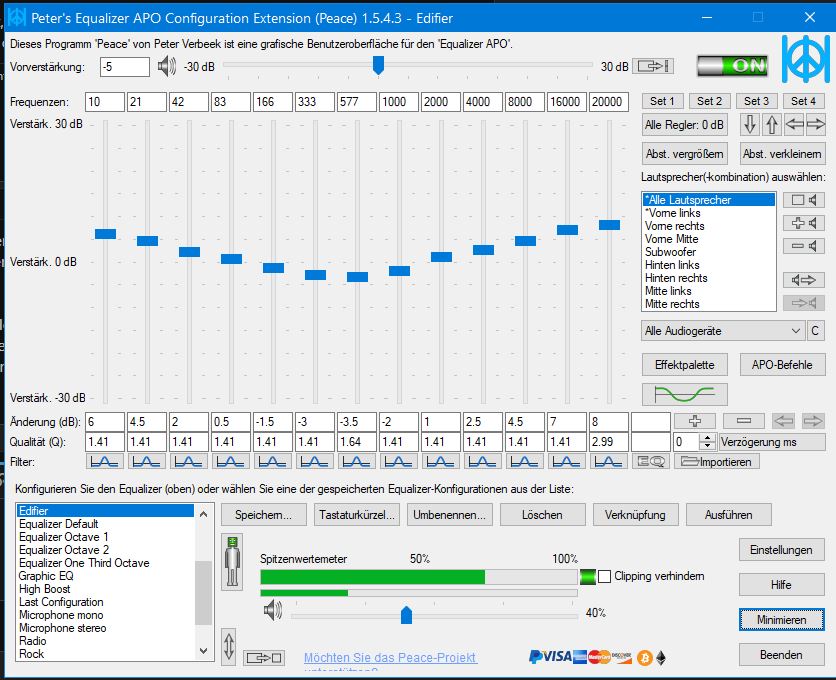
Task: Click the Minimieren button
Action: [782, 620]
